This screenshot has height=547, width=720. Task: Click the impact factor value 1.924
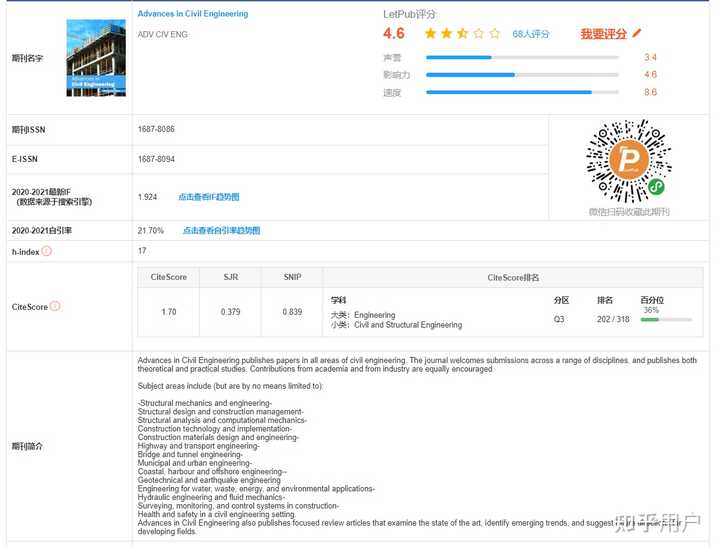(x=147, y=197)
